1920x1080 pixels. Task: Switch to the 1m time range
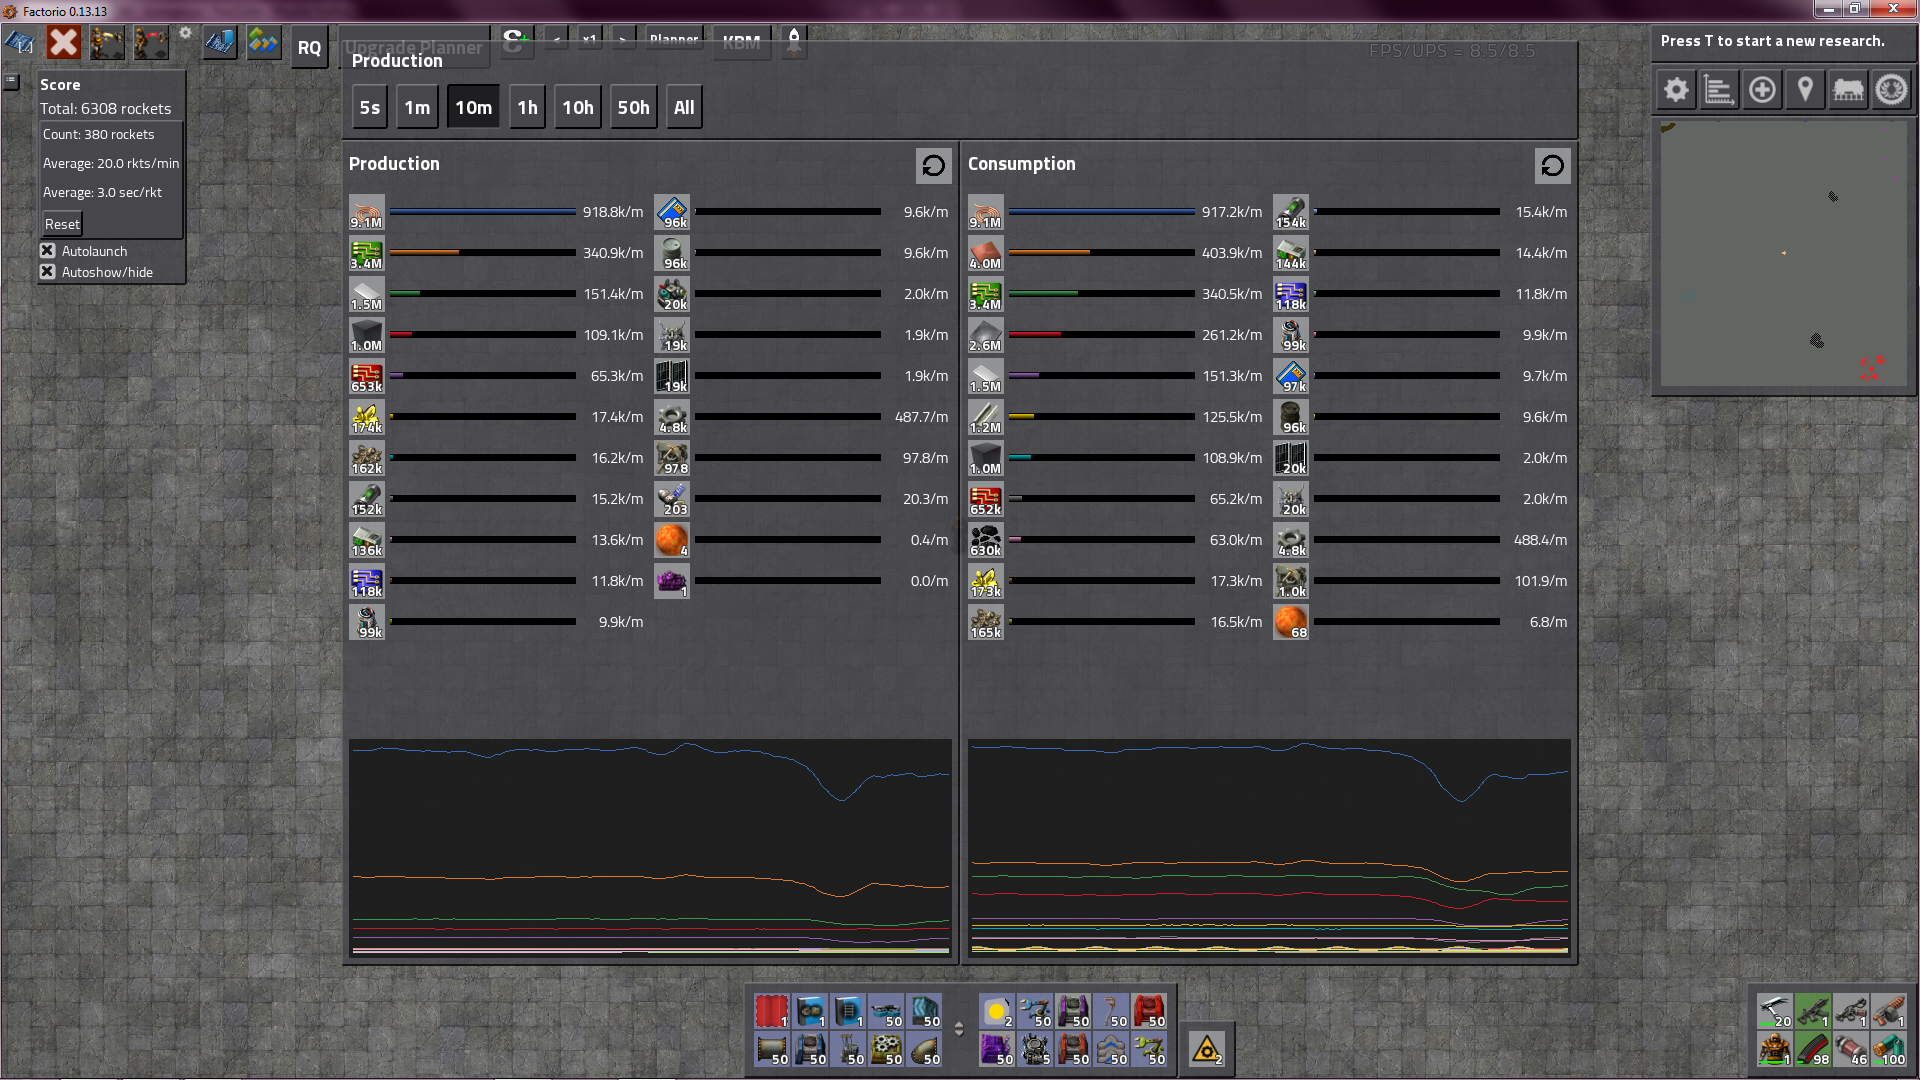click(x=417, y=108)
